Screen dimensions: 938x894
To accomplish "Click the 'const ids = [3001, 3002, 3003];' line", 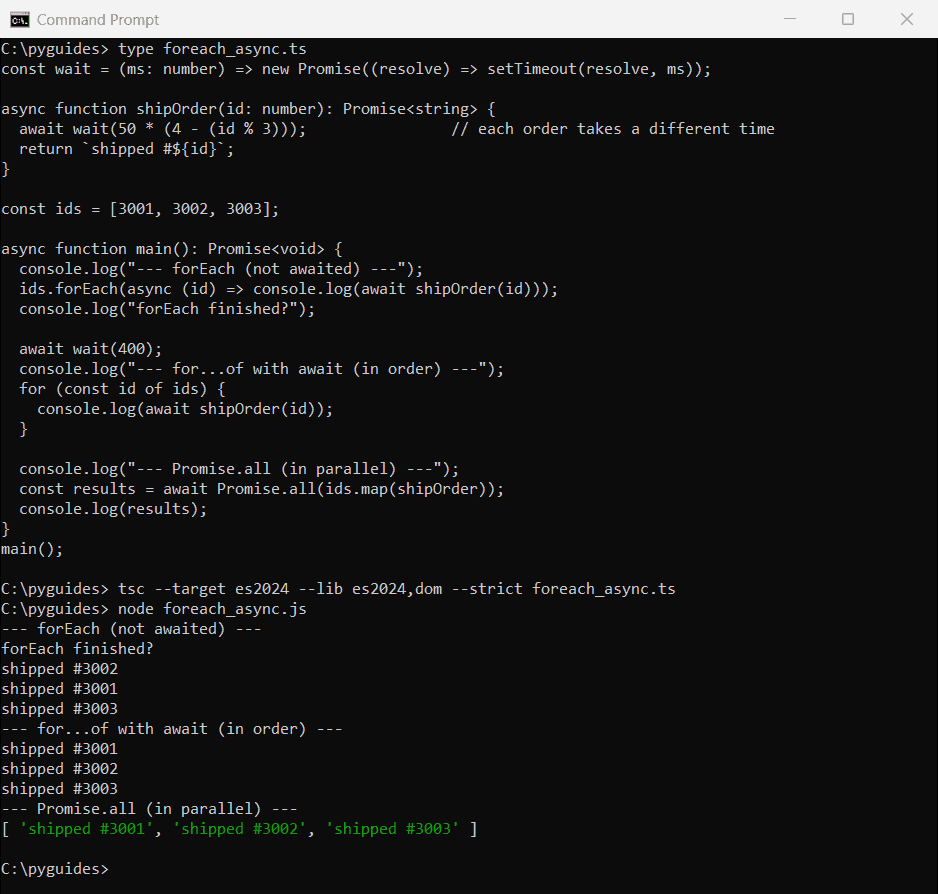I will [140, 209].
